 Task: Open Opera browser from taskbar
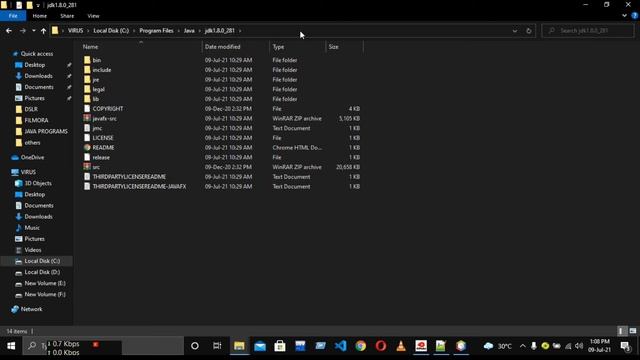pos(381,346)
